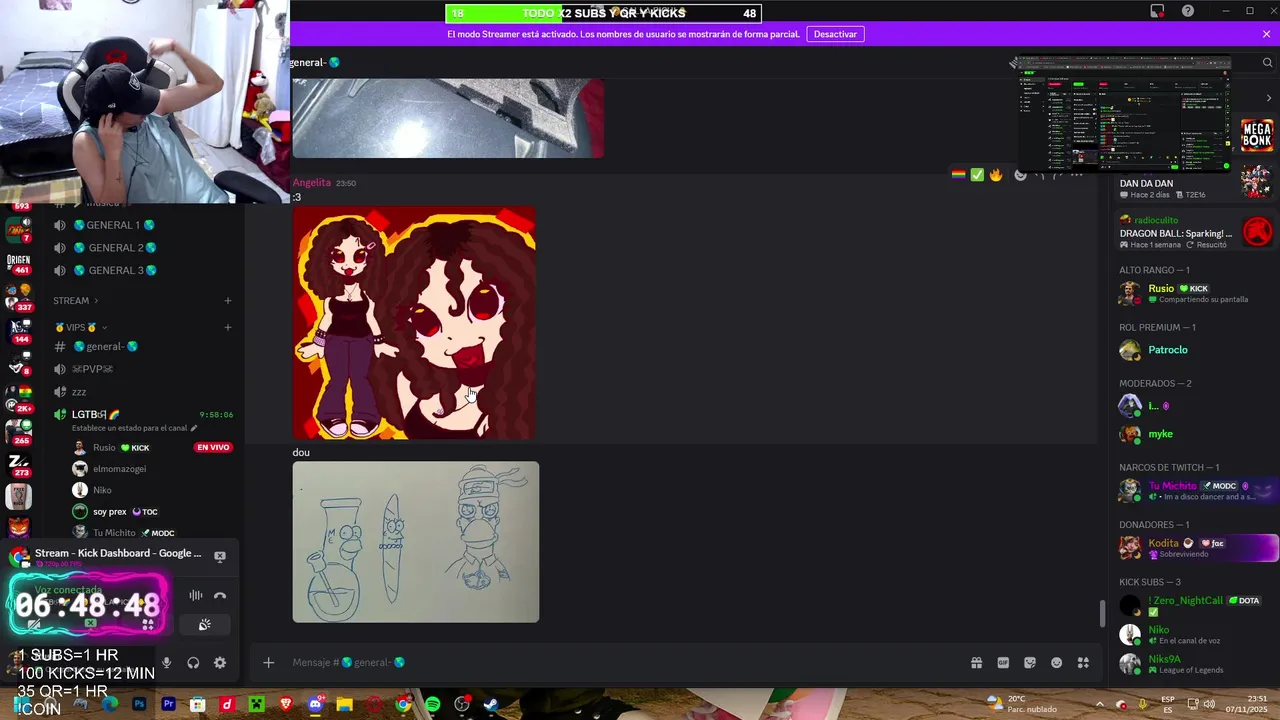1280x720 pixels.
Task: Expand the STREAM category
Action: pyautogui.click(x=77, y=300)
